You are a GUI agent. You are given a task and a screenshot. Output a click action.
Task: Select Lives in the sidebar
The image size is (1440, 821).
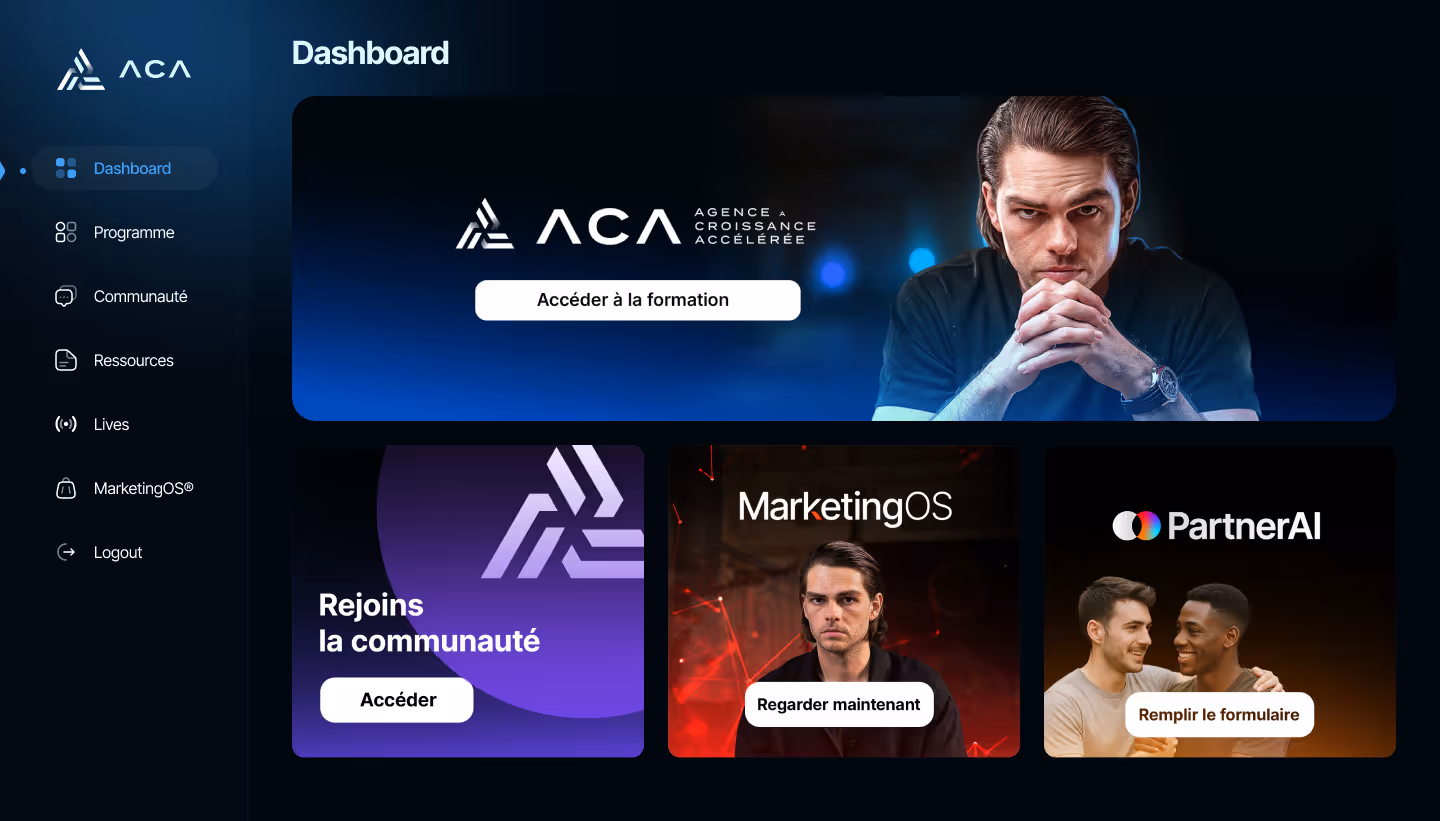[x=111, y=424]
